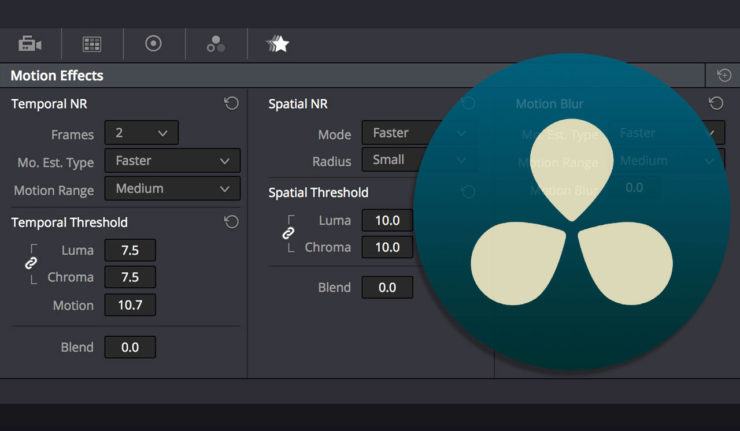
Task: Click the Spatial Luma value field
Action: [x=387, y=220]
